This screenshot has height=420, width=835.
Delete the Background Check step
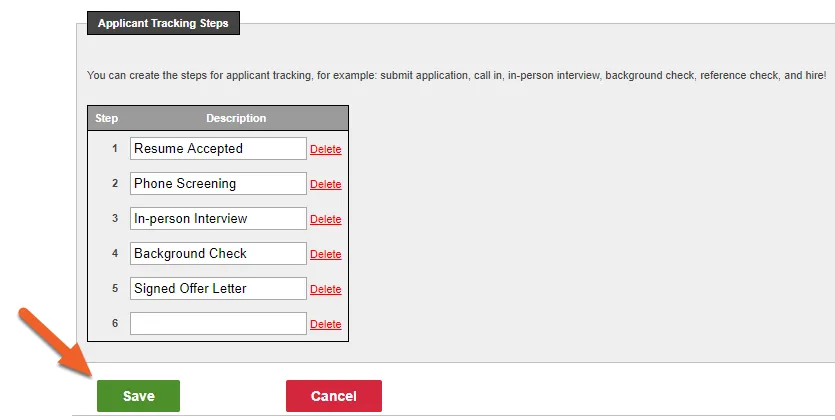[x=325, y=254]
